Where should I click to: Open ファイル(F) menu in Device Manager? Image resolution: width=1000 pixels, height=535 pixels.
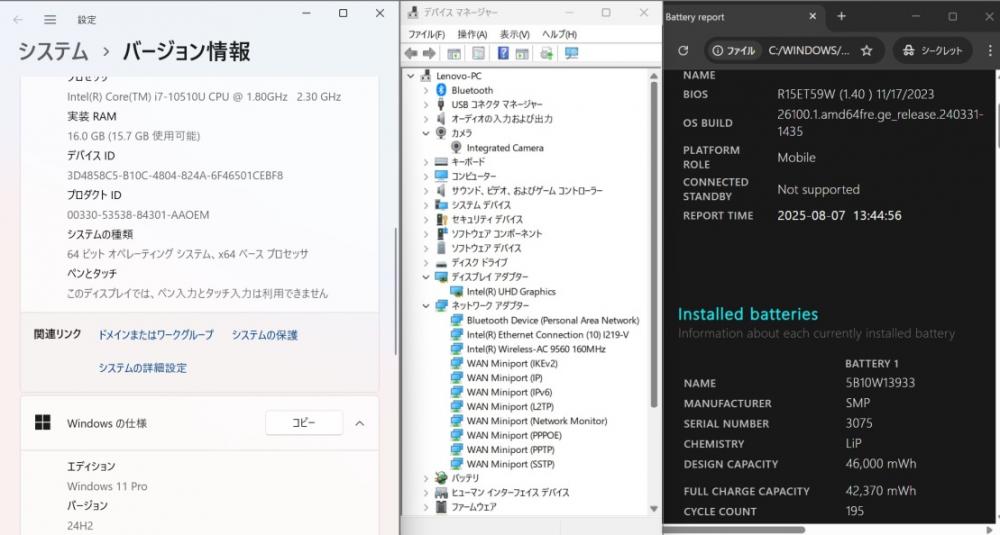427,34
